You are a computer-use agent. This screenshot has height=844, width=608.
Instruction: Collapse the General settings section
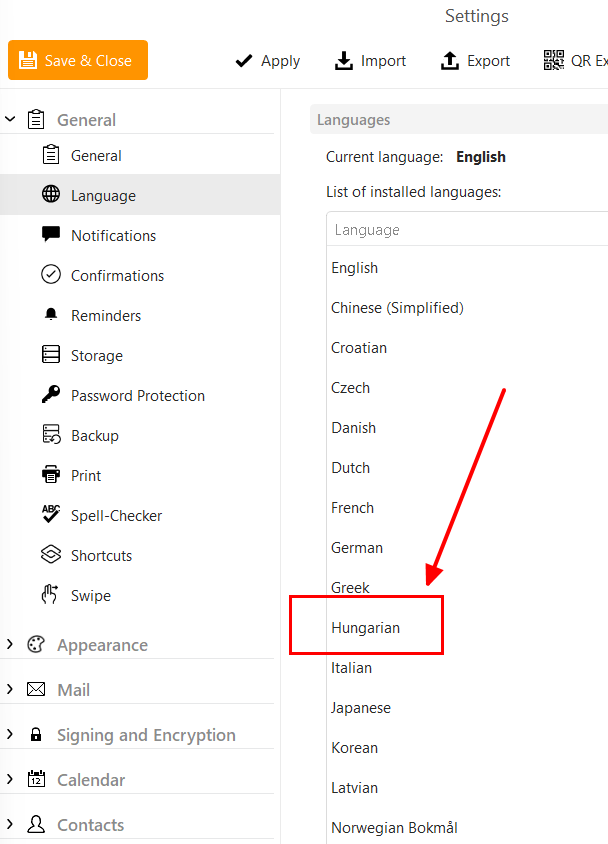10,119
